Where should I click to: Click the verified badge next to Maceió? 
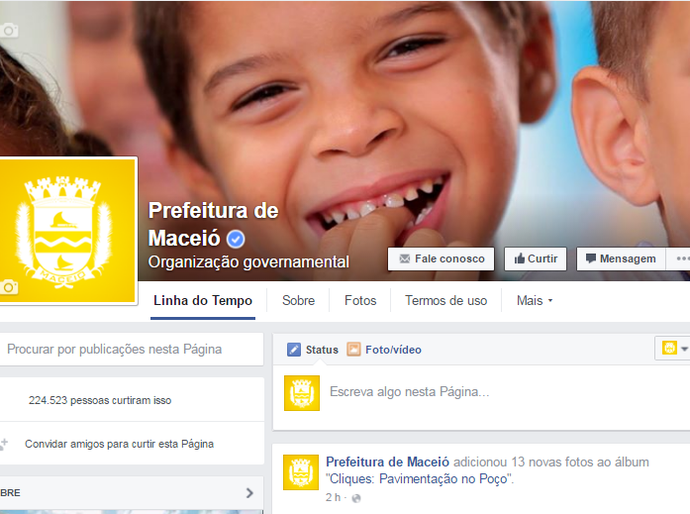pyautogui.click(x=236, y=239)
